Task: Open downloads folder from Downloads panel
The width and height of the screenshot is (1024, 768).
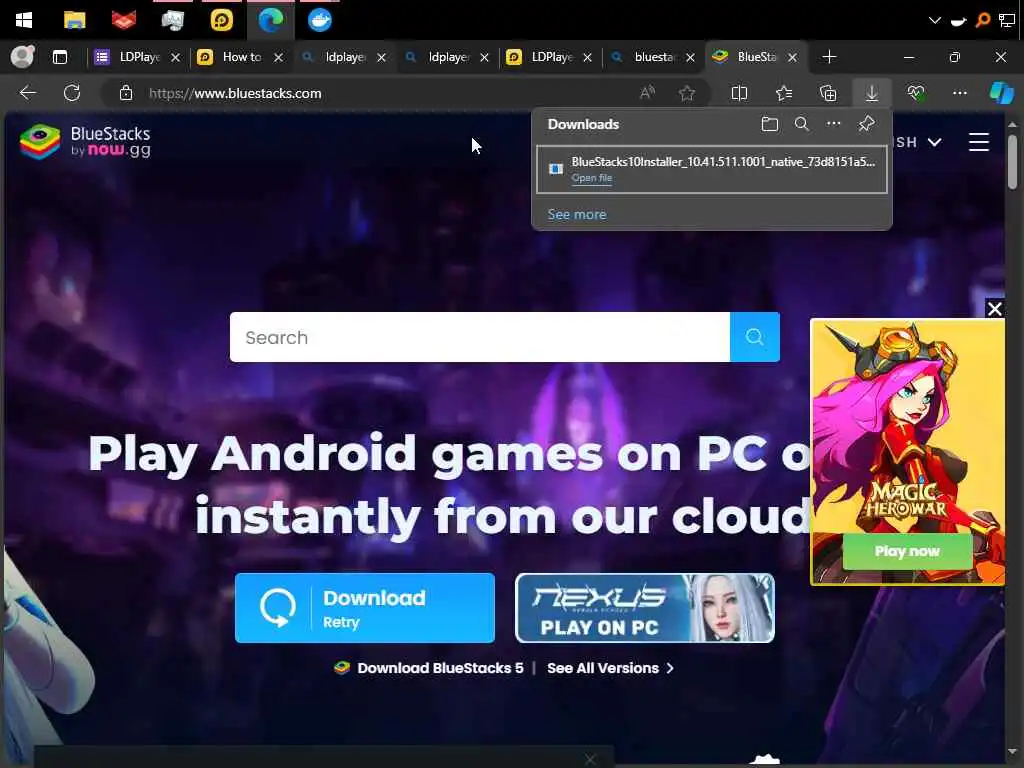Action: pos(769,124)
